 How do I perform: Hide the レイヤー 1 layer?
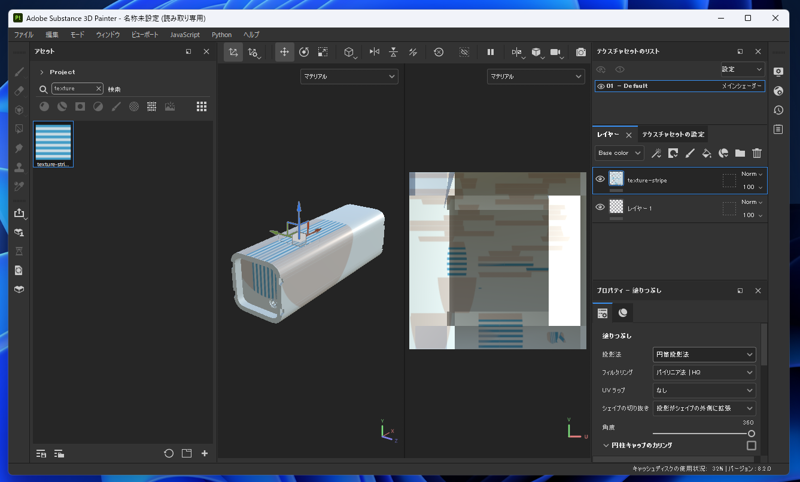pos(600,207)
